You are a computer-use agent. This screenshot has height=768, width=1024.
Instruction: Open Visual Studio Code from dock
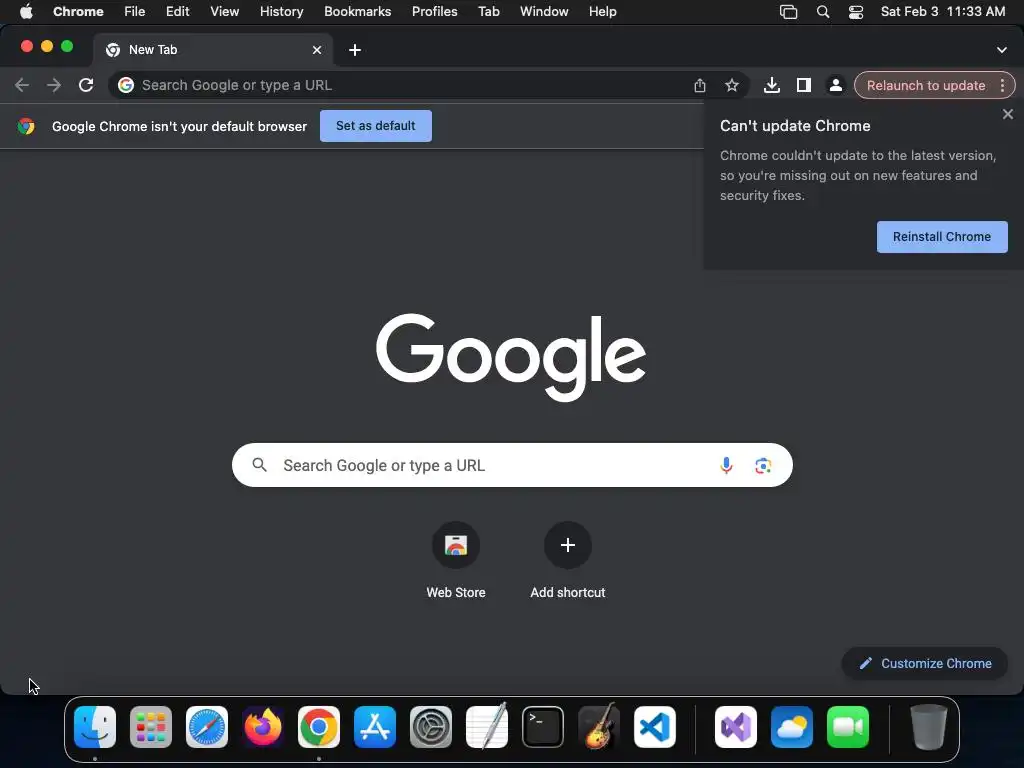coord(655,727)
